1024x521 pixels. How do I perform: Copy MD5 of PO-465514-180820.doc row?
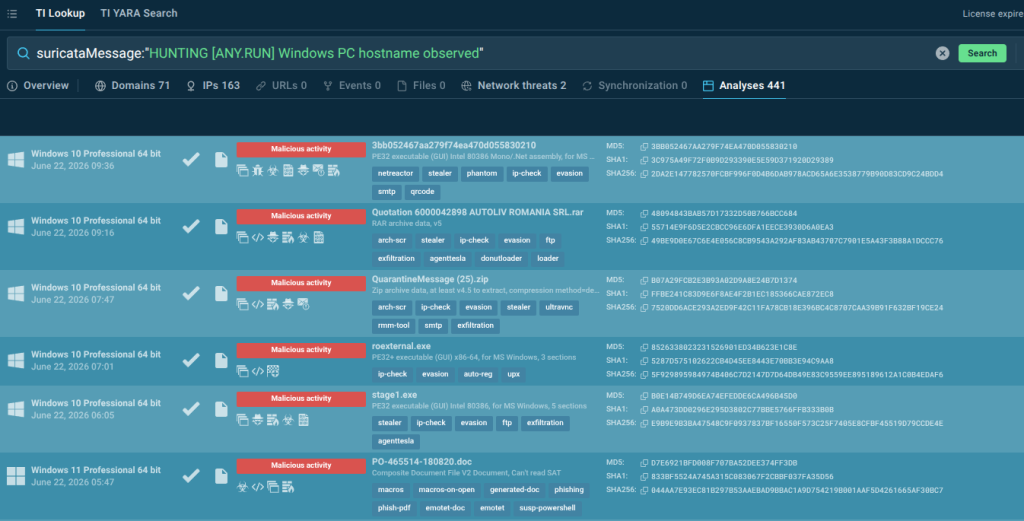(x=644, y=463)
